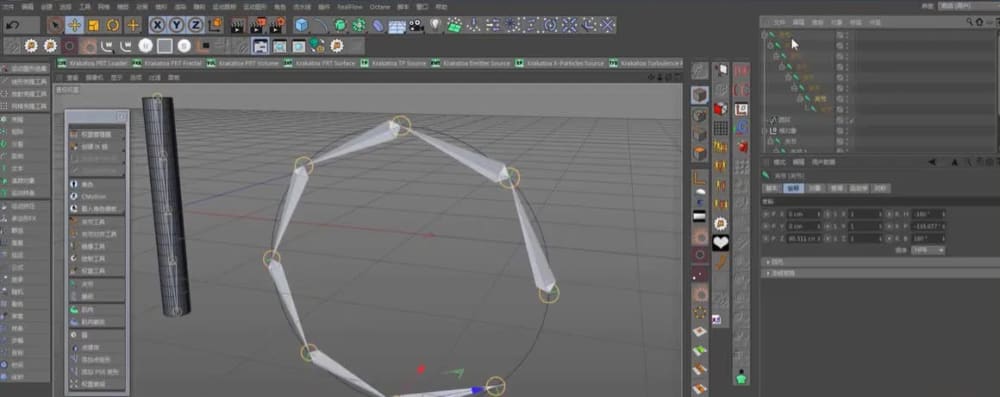Image resolution: width=1000 pixels, height=397 pixels.
Task: Switch to the first Basic attribute tab
Action: 772,188
